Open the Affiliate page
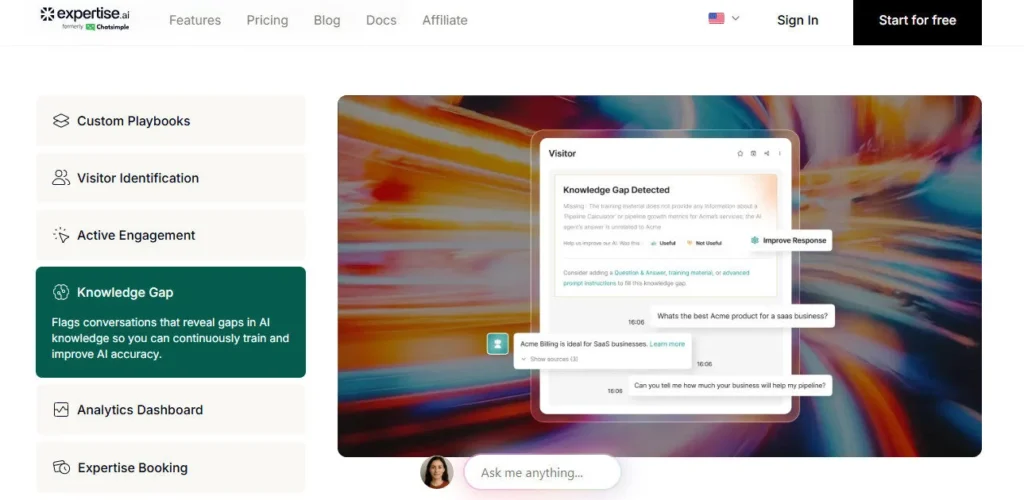This screenshot has height=500, width=1024. click(445, 20)
